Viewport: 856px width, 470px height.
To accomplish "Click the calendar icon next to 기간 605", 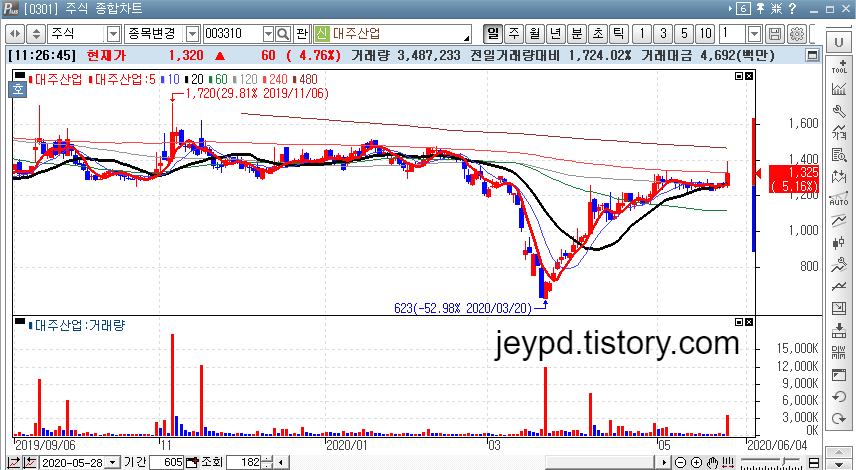I will [191, 463].
